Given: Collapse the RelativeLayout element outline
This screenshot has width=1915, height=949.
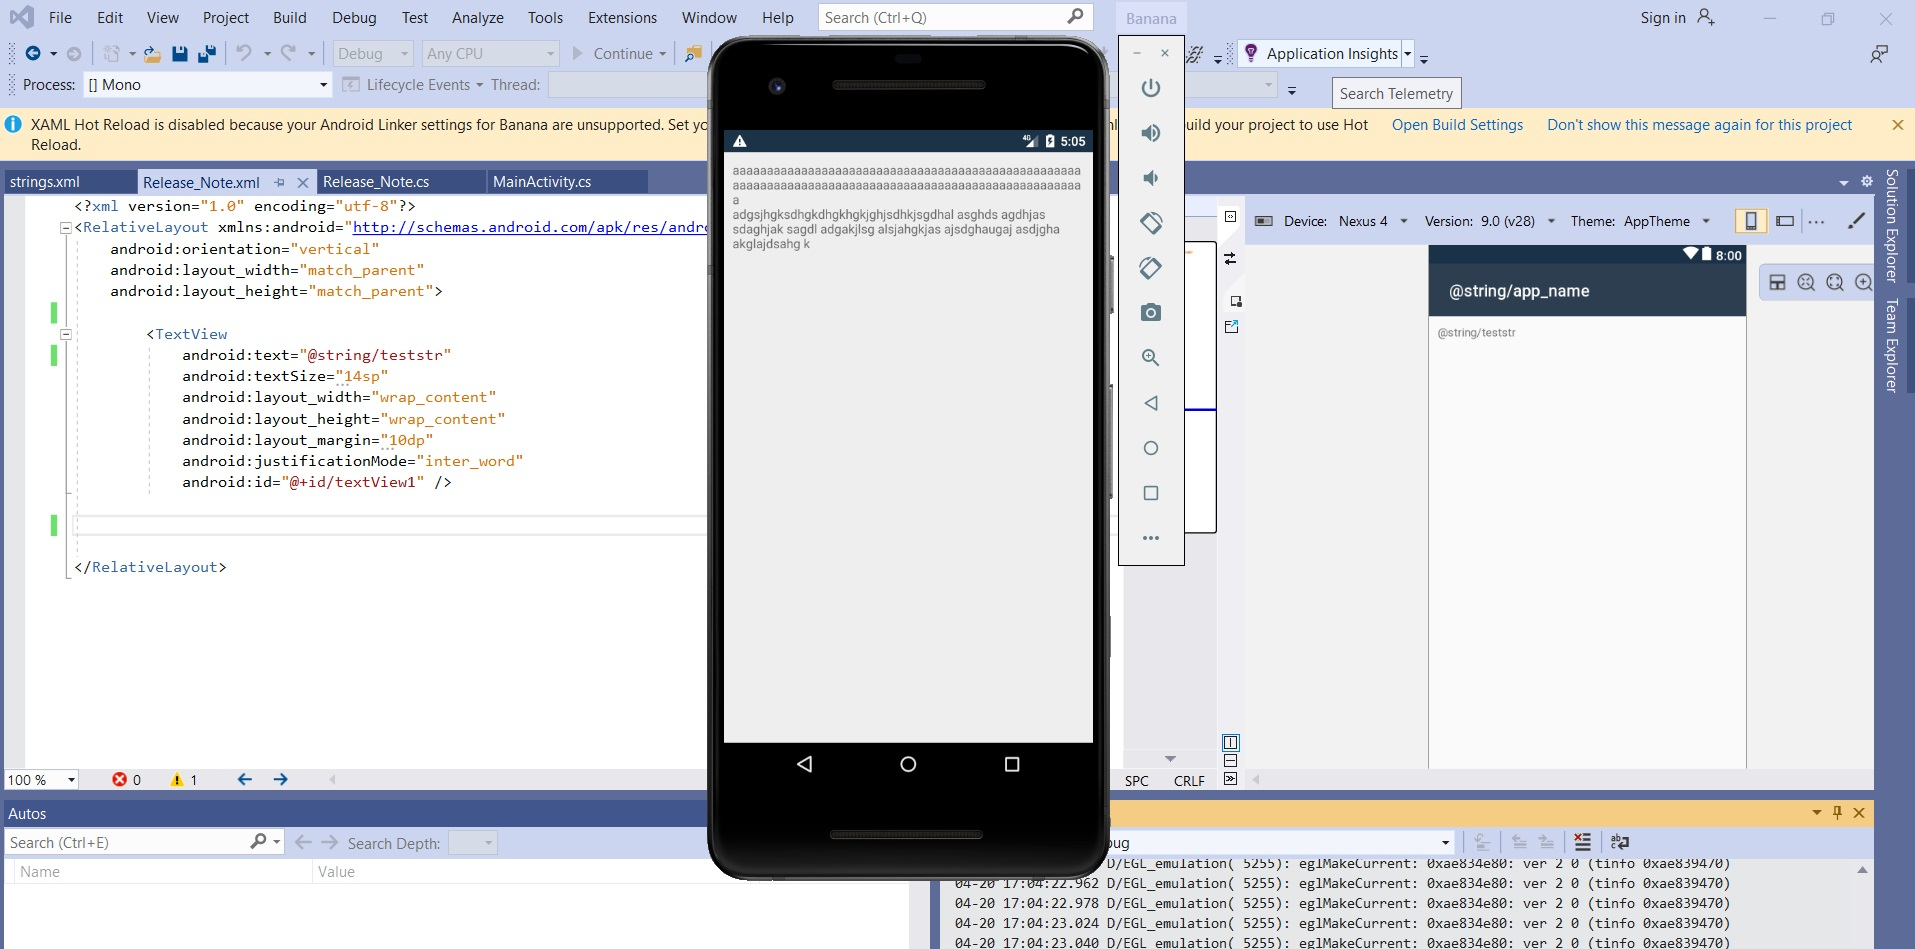Looking at the screenshot, I should pos(66,228).
